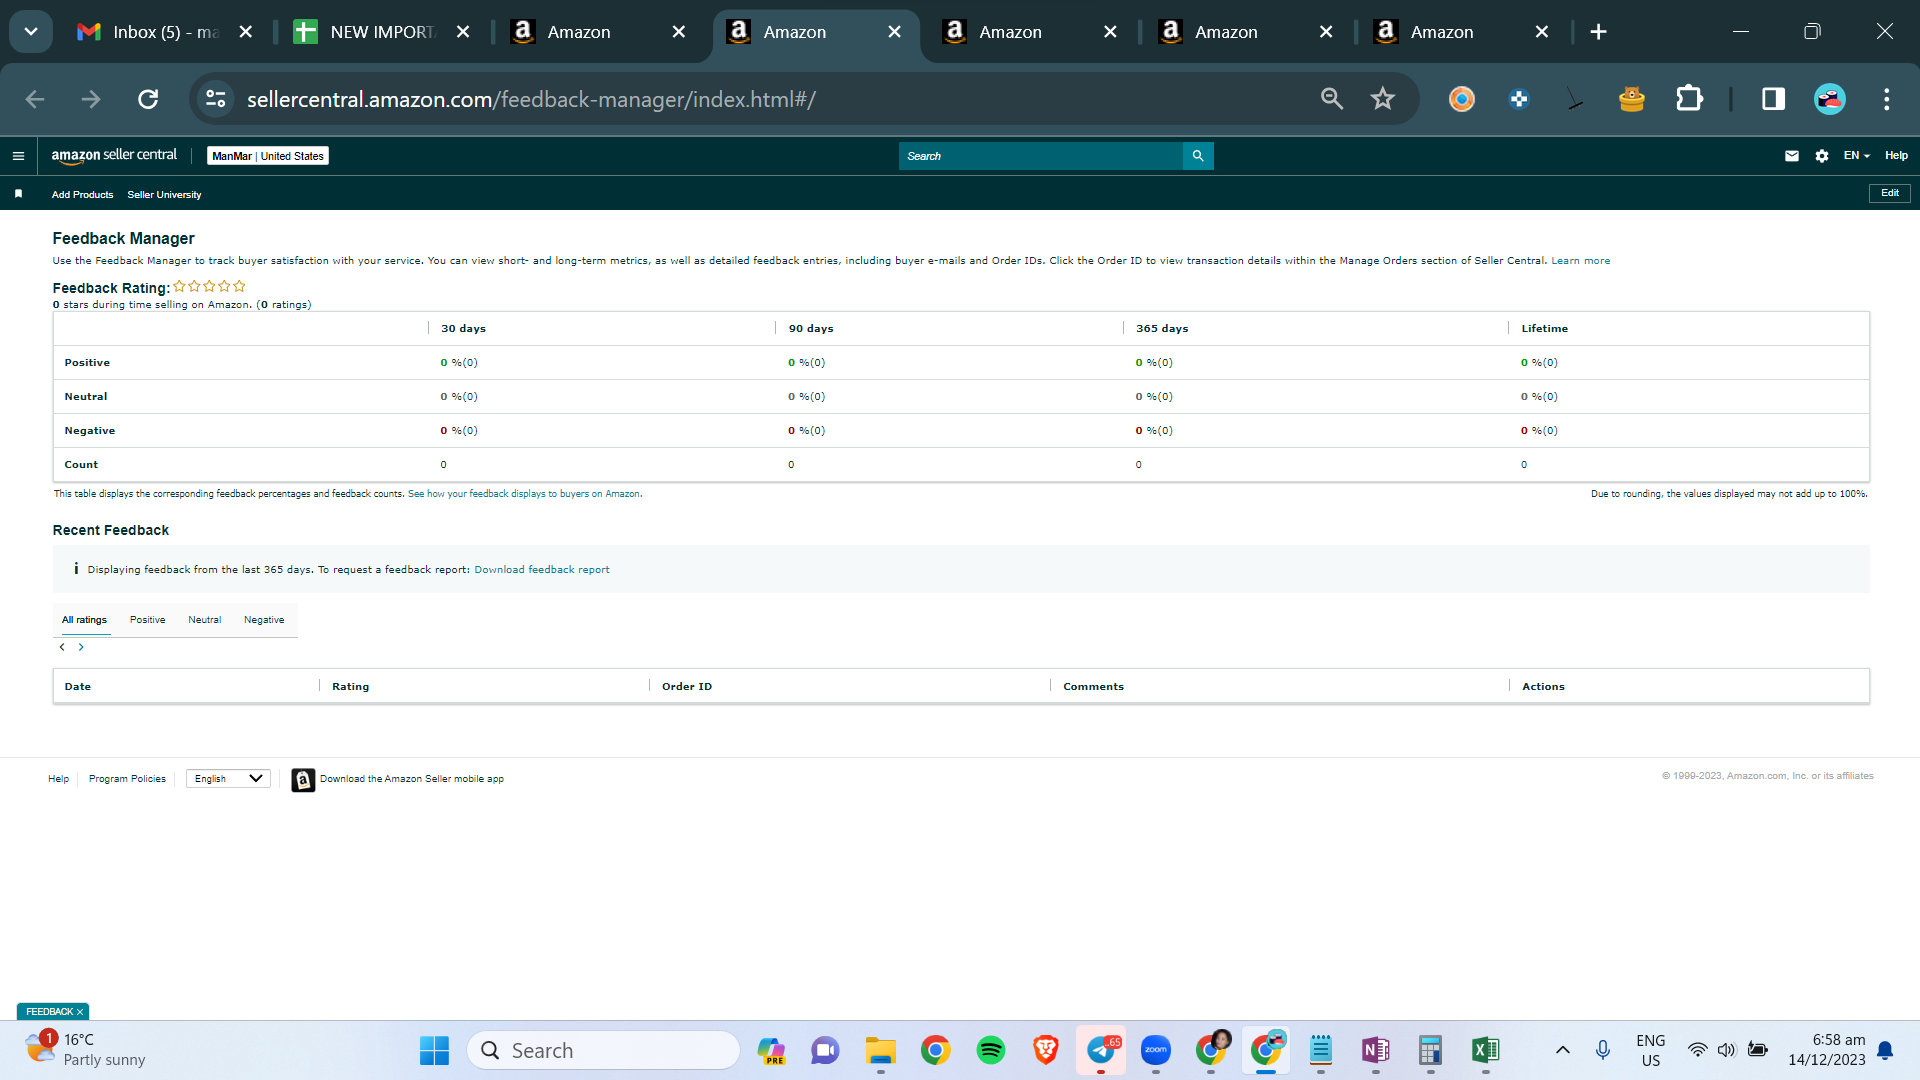Viewport: 1920px width, 1080px height.
Task: Open the notification bell in system tray
Action: (1885, 1050)
